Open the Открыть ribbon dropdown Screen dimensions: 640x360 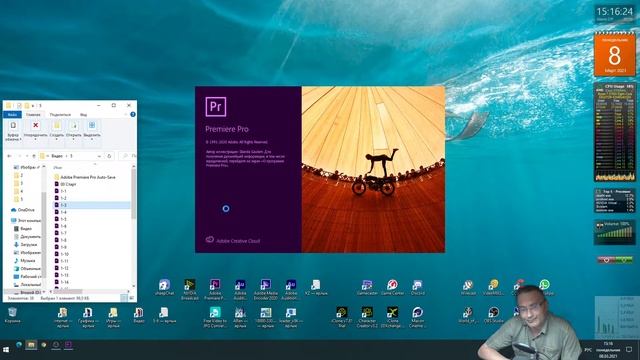pos(74,131)
